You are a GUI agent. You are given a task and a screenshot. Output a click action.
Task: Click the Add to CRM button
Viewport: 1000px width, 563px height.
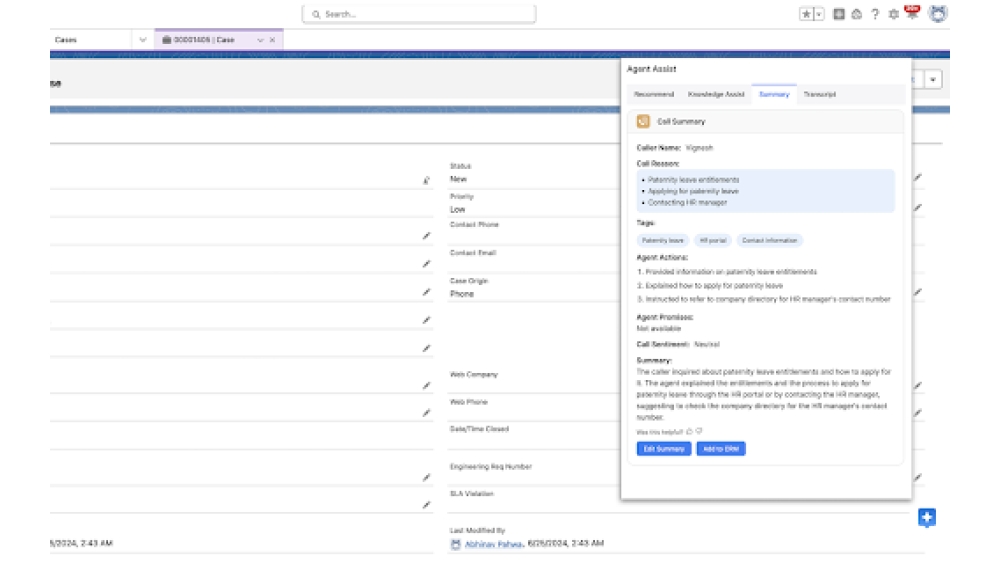click(x=721, y=449)
